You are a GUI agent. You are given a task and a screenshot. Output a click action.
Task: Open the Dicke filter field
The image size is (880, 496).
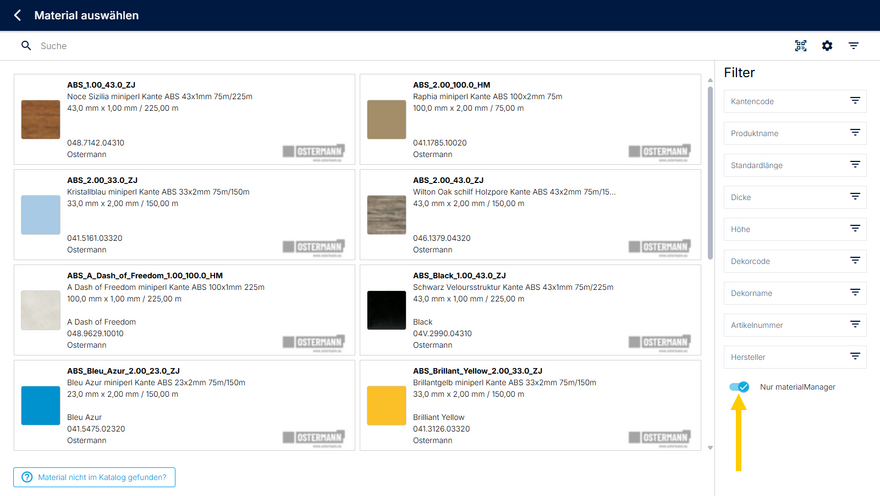pyautogui.click(x=795, y=198)
